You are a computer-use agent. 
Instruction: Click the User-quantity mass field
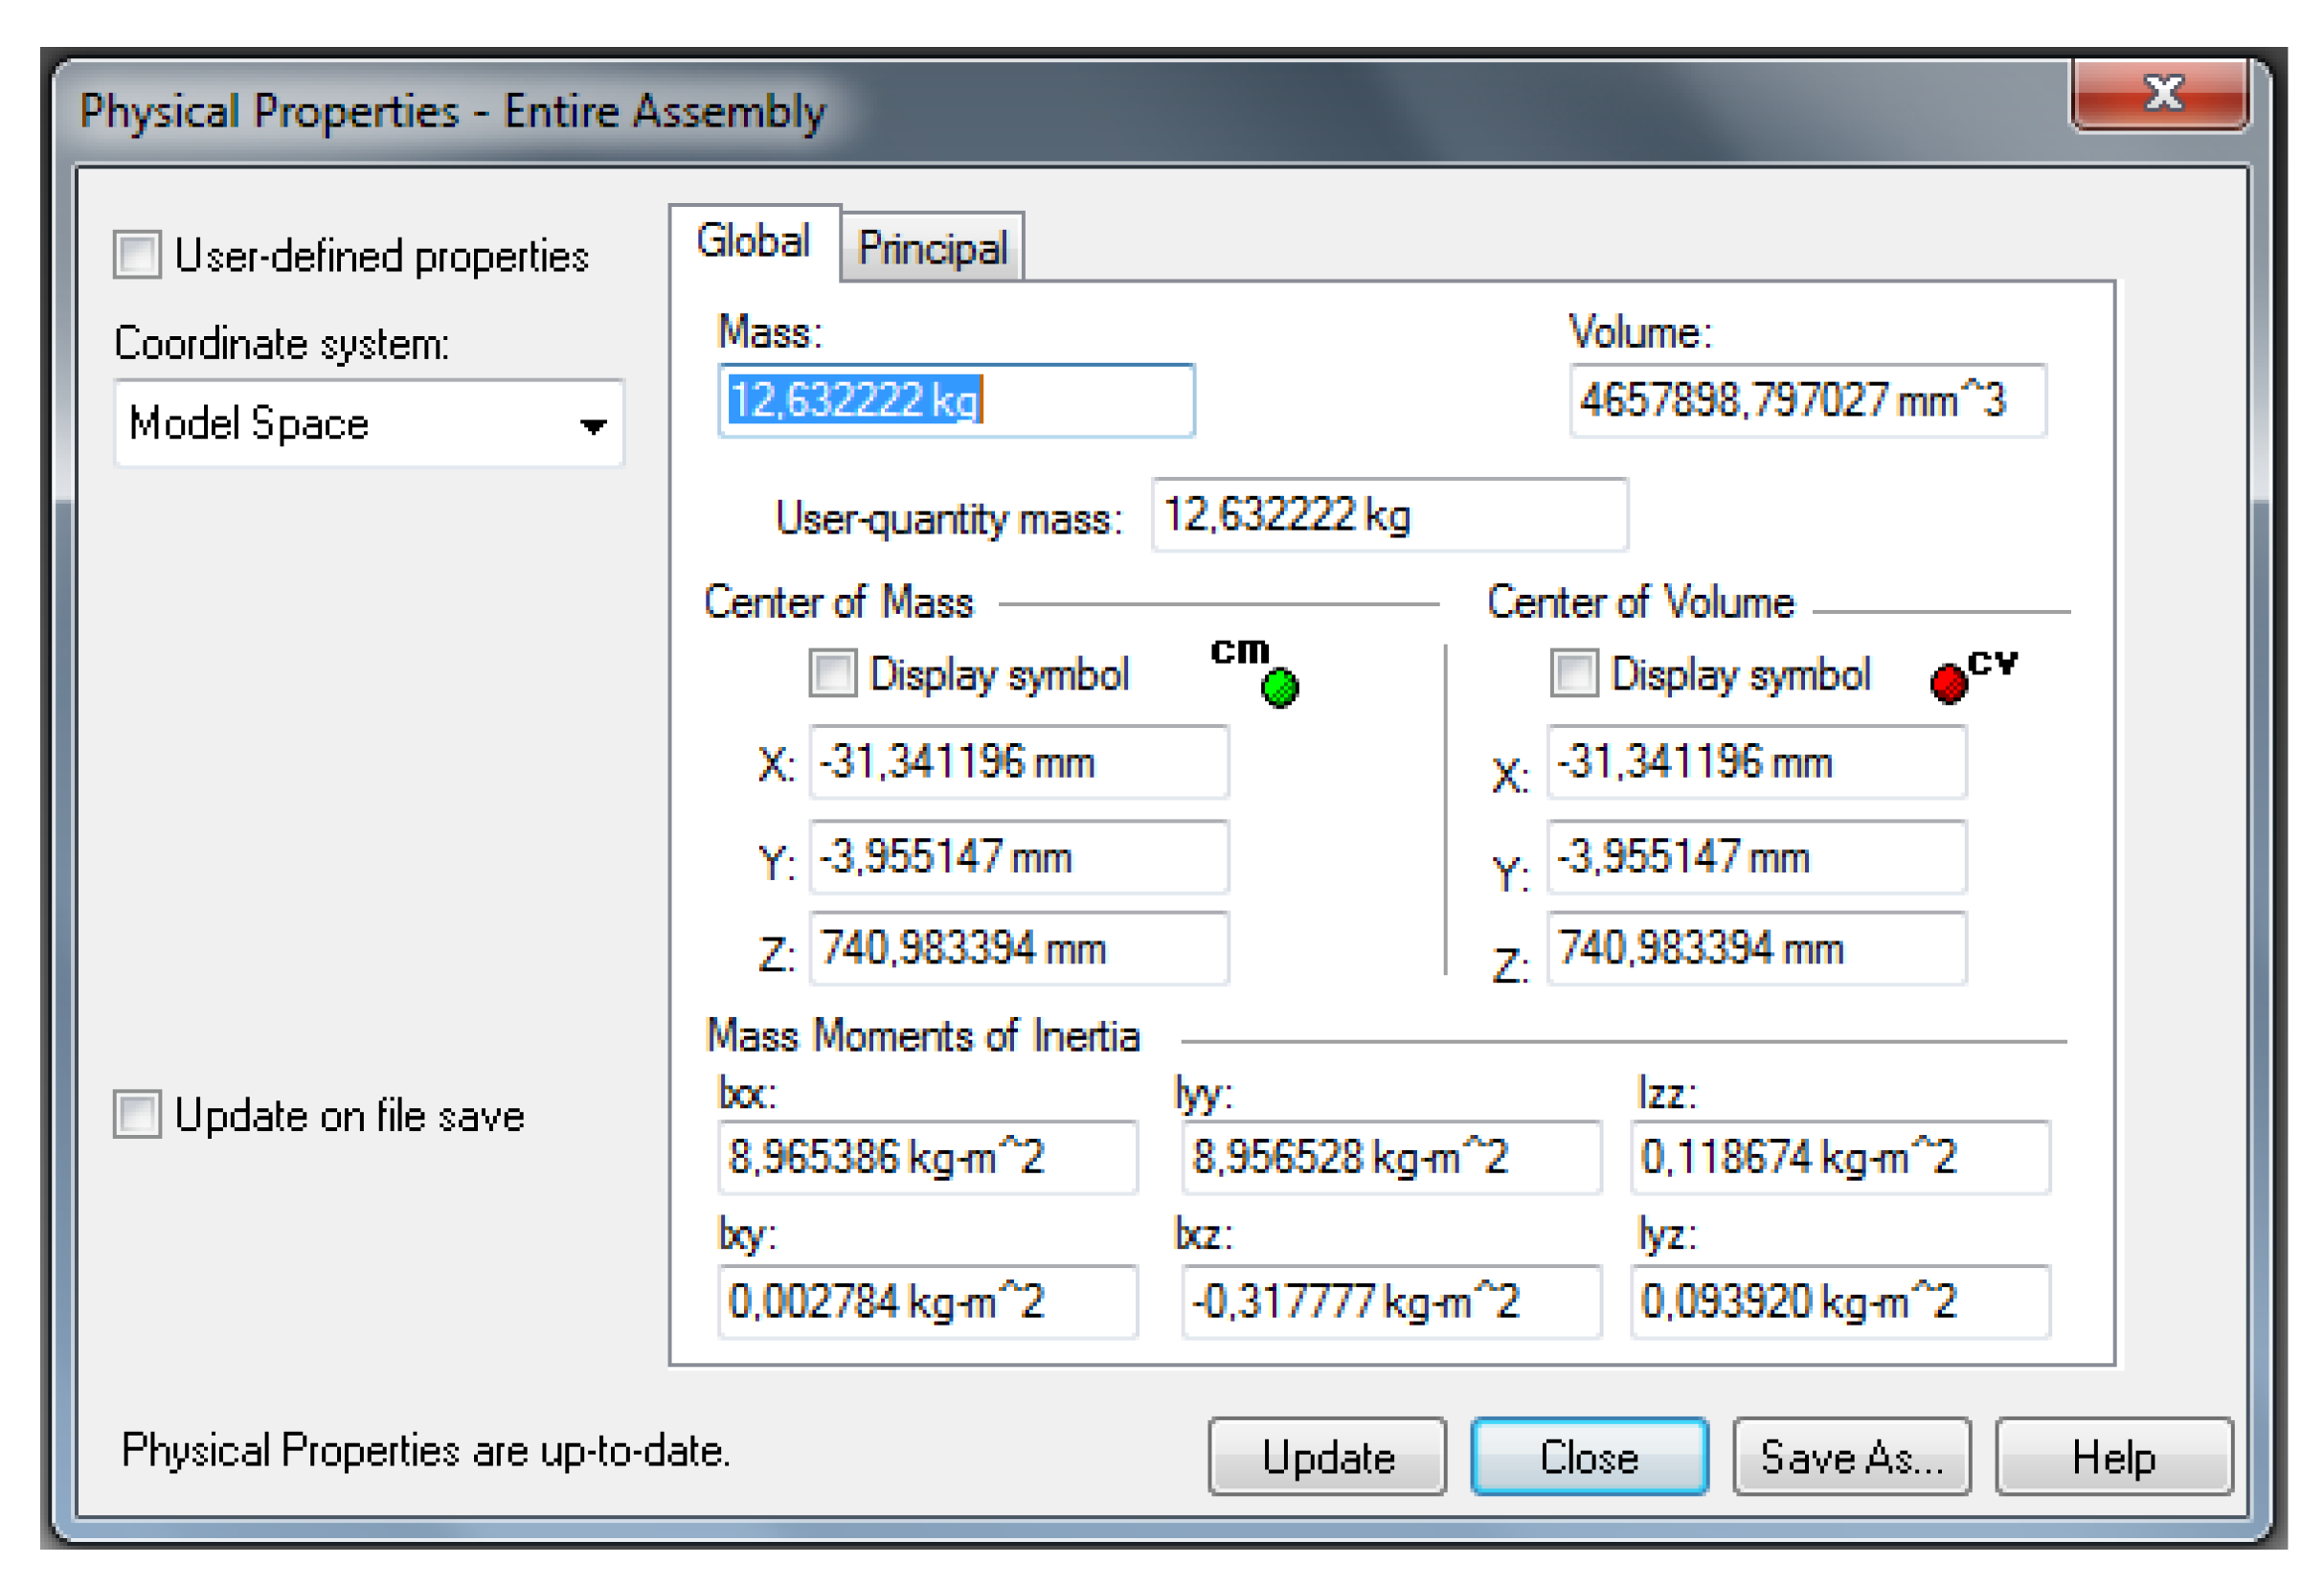(x=1389, y=515)
